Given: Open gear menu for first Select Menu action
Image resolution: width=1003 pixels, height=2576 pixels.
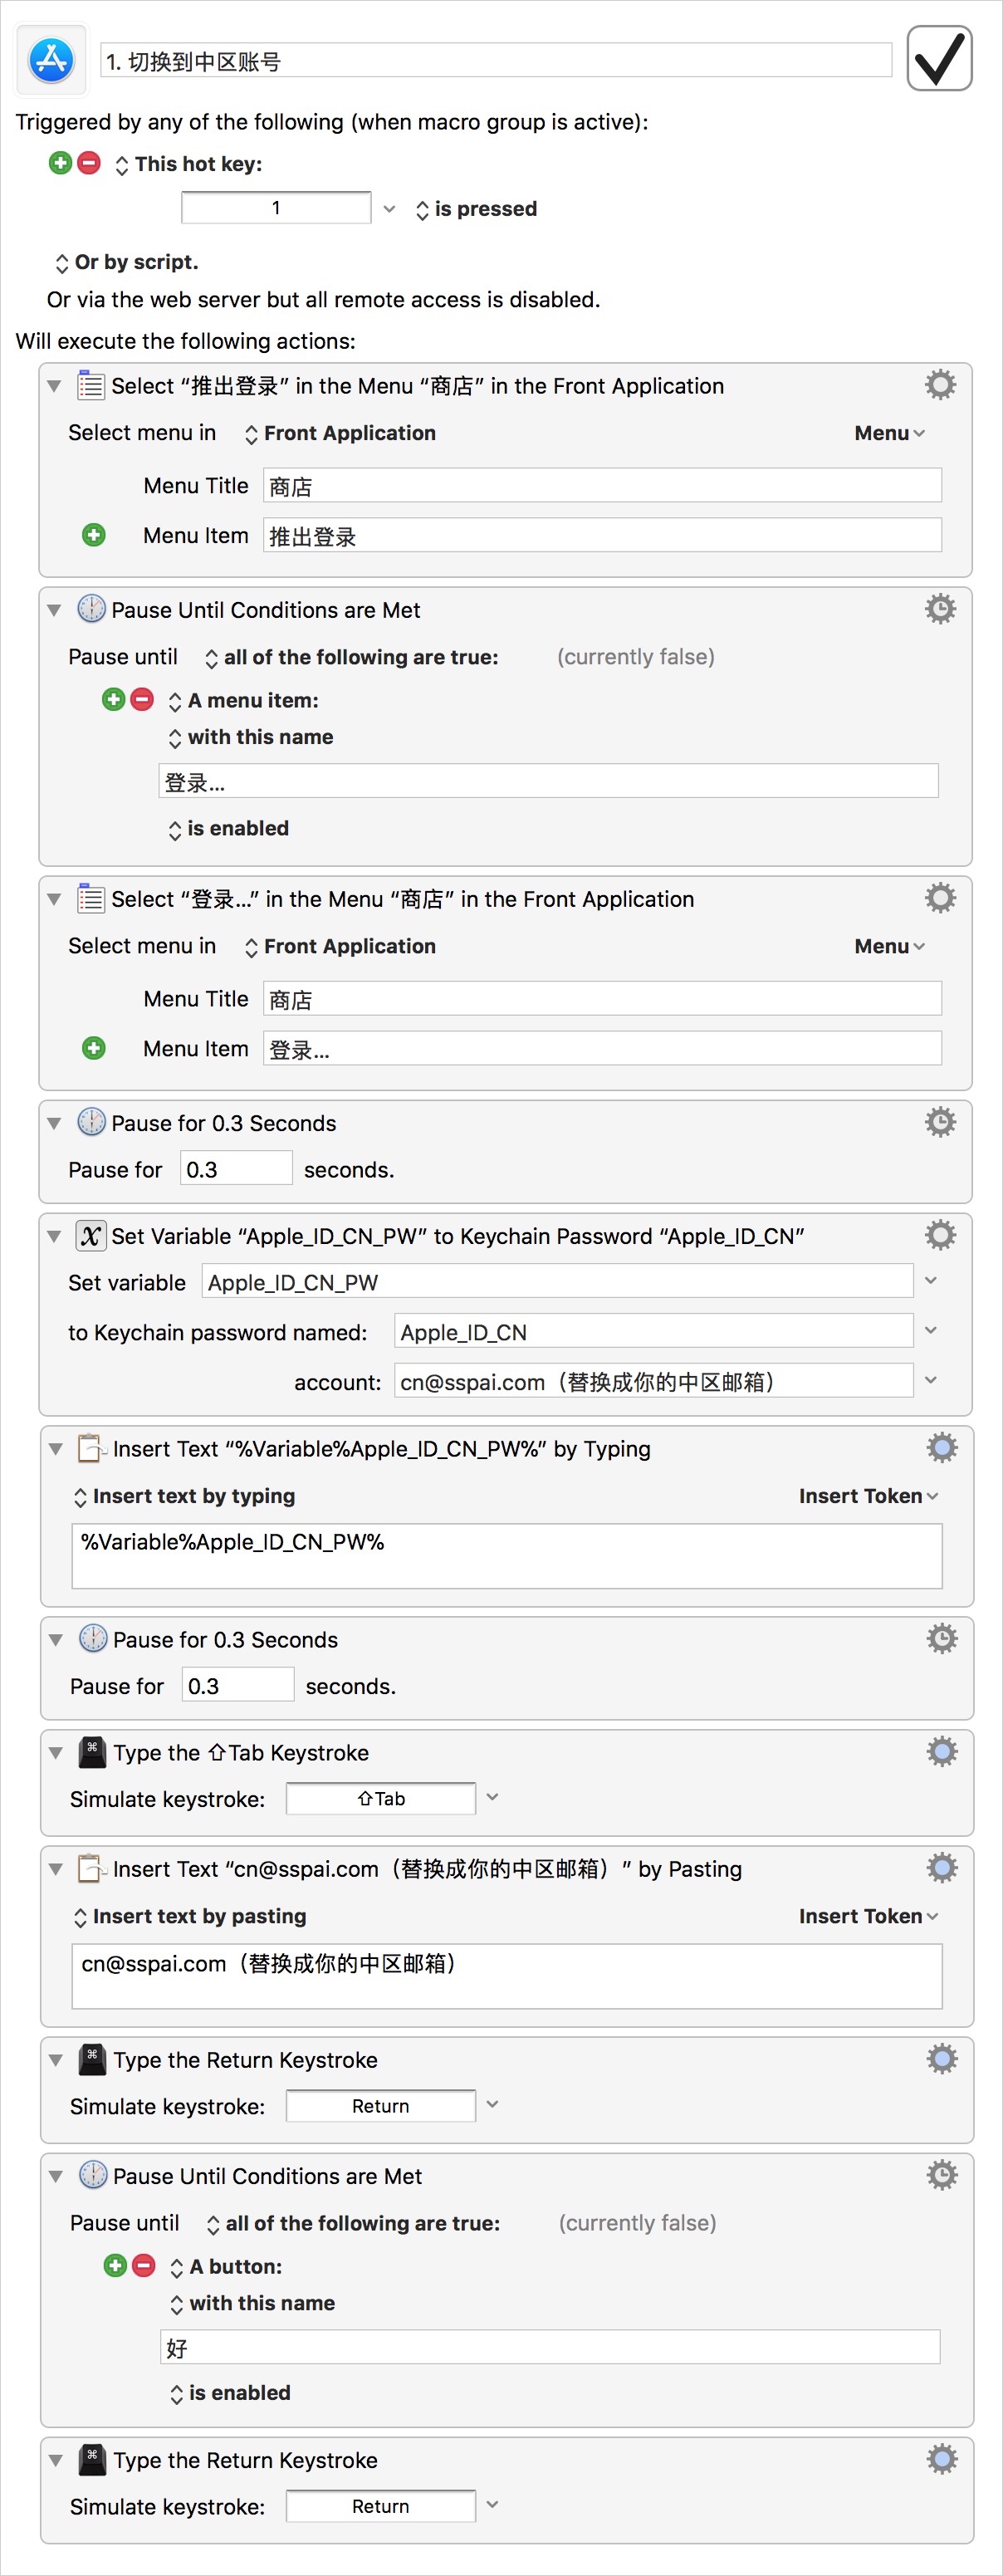Looking at the screenshot, I should [939, 385].
